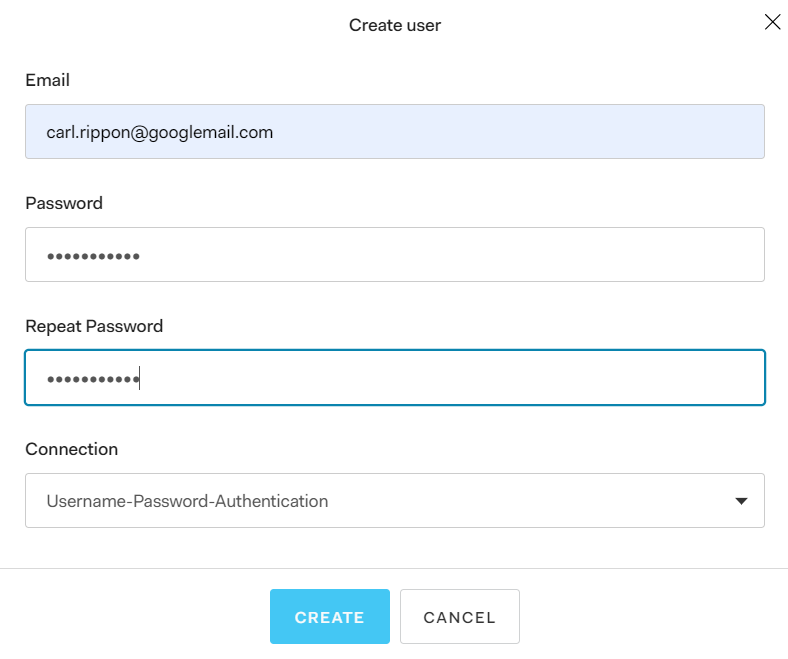The width and height of the screenshot is (788, 659).
Task: Click empty area right of Email text
Action: [x=520, y=132]
